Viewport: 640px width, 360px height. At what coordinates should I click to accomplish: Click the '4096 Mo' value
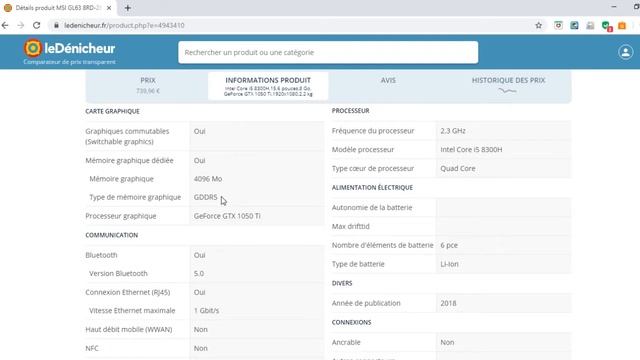point(208,179)
